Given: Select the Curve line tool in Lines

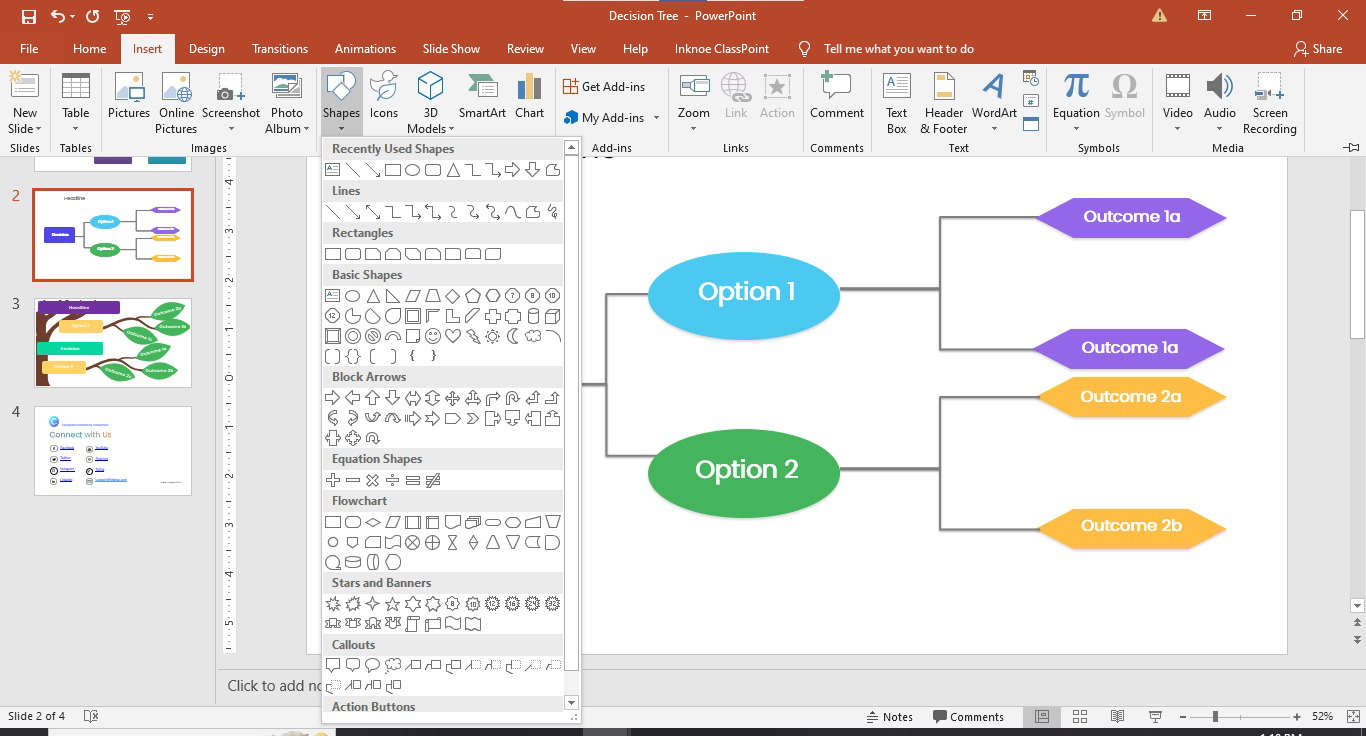Looking at the screenshot, I should tap(513, 212).
